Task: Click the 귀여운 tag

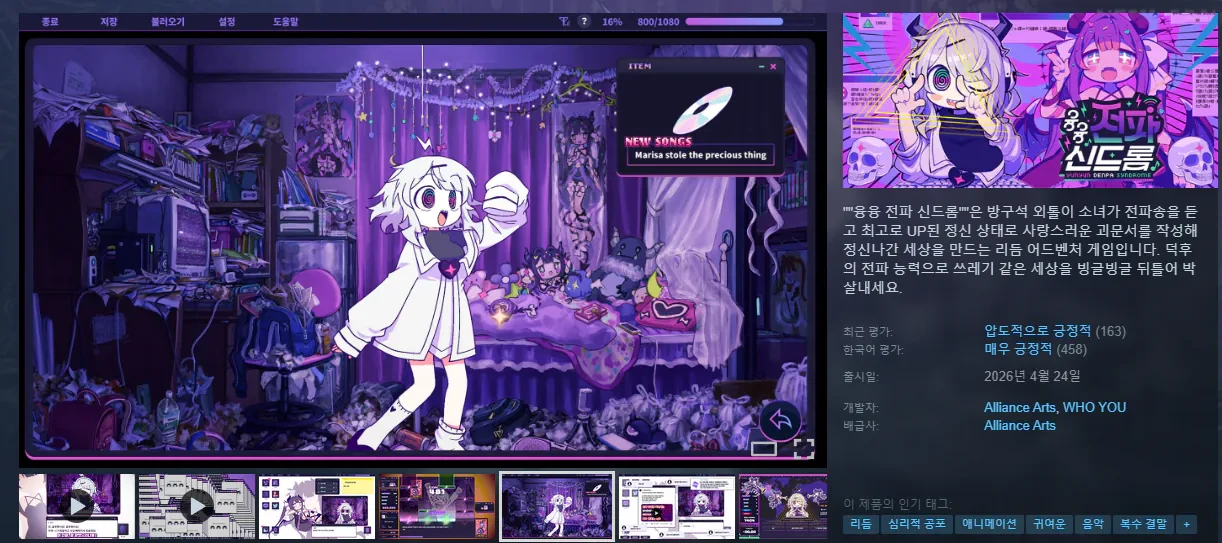Action: point(1050,523)
